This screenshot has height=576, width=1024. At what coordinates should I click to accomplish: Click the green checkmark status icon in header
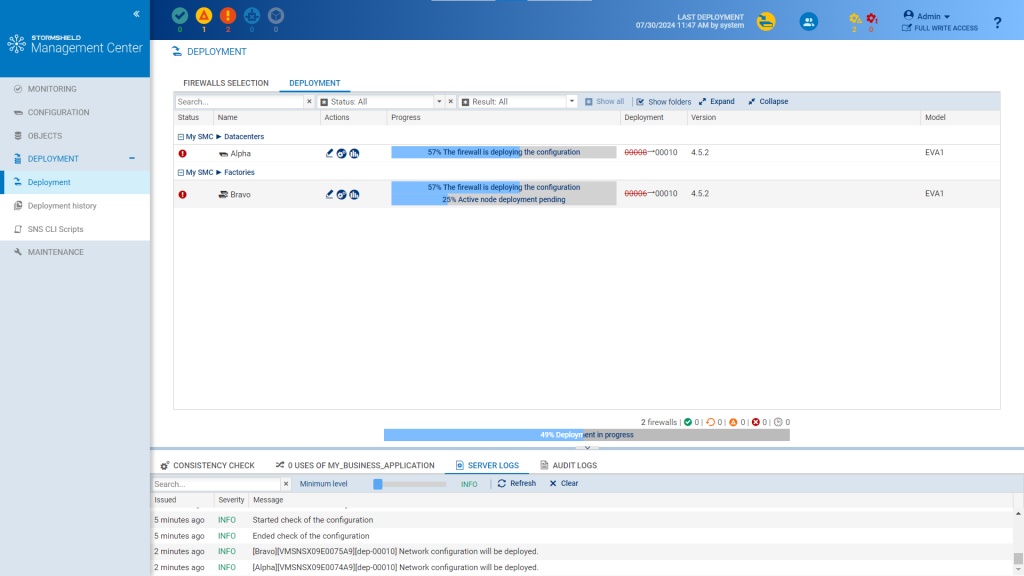(x=180, y=16)
